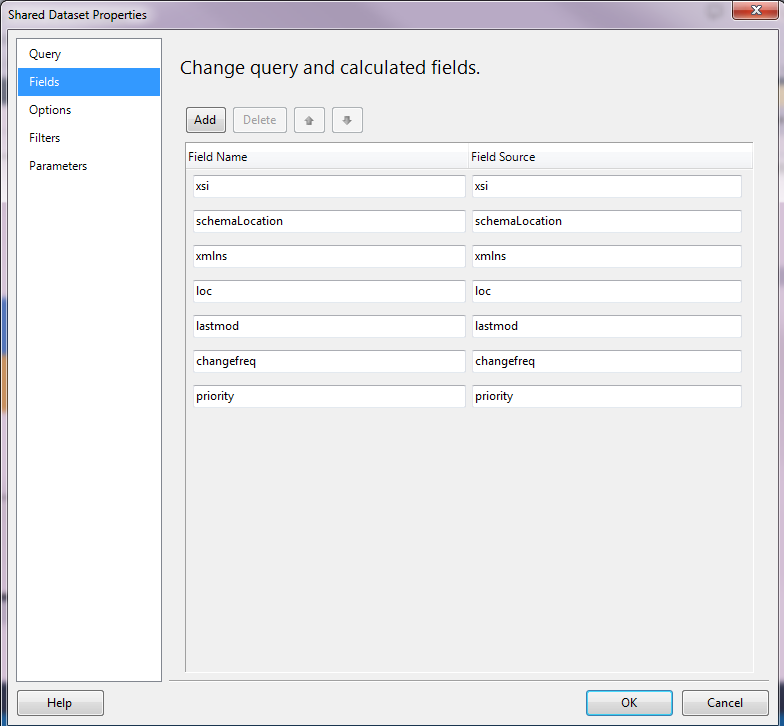Confirm changes with the OK button
Viewport: 784px width, 726px height.
[628, 703]
